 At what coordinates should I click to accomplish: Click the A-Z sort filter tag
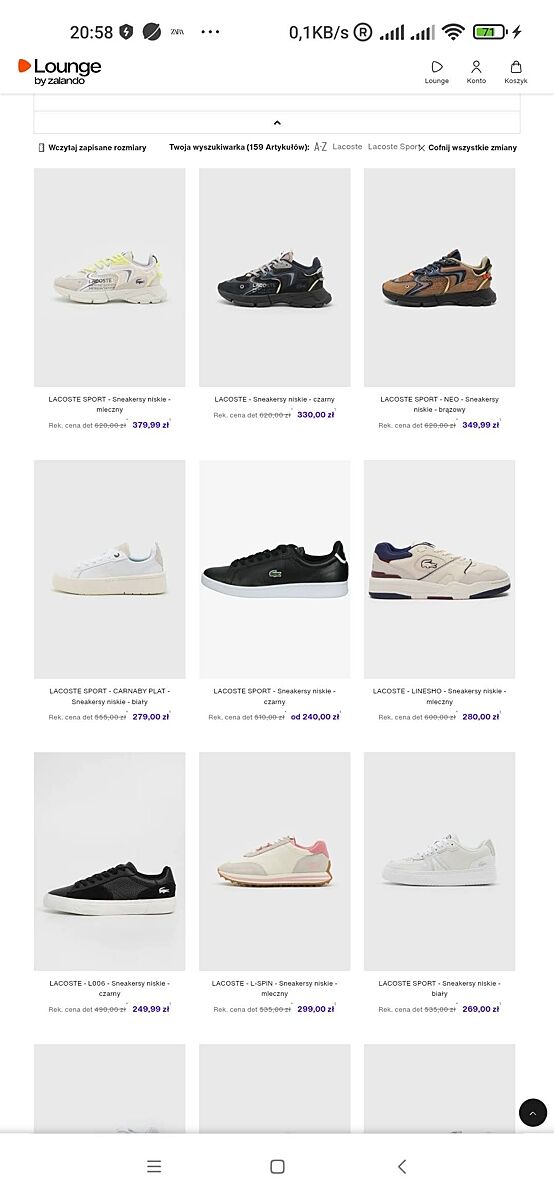[320, 147]
